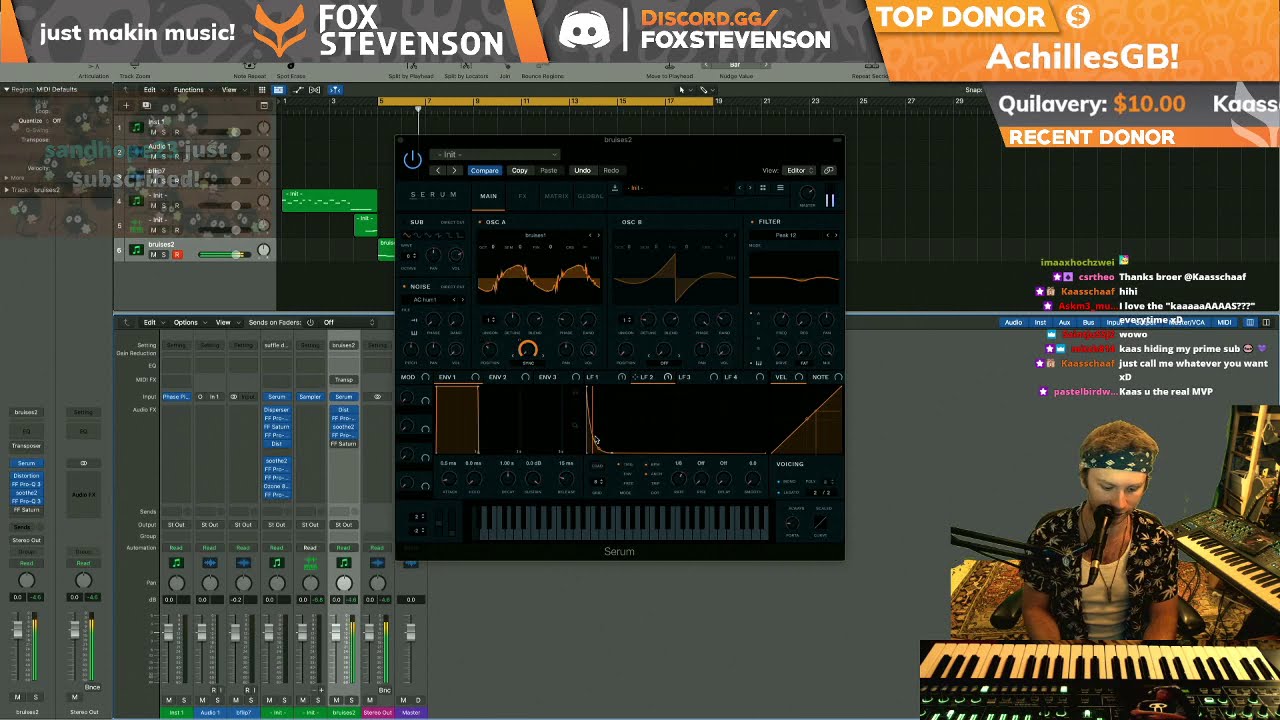The height and width of the screenshot is (720, 1280).
Task: Mute the bruises2 track
Action: 153,255
